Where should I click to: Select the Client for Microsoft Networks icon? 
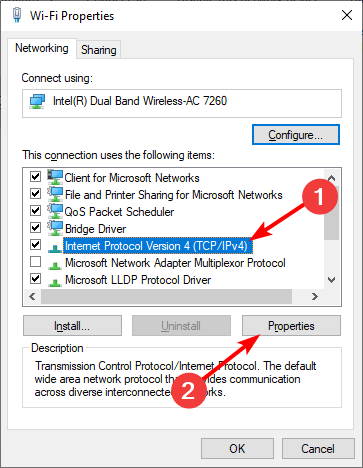[x=55, y=177]
